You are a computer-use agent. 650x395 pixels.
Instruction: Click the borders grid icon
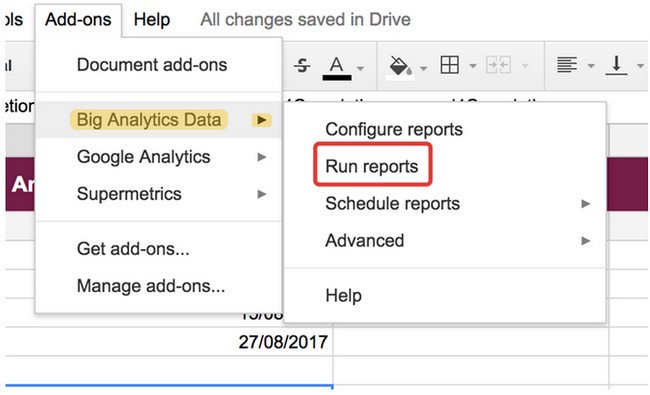[449, 65]
